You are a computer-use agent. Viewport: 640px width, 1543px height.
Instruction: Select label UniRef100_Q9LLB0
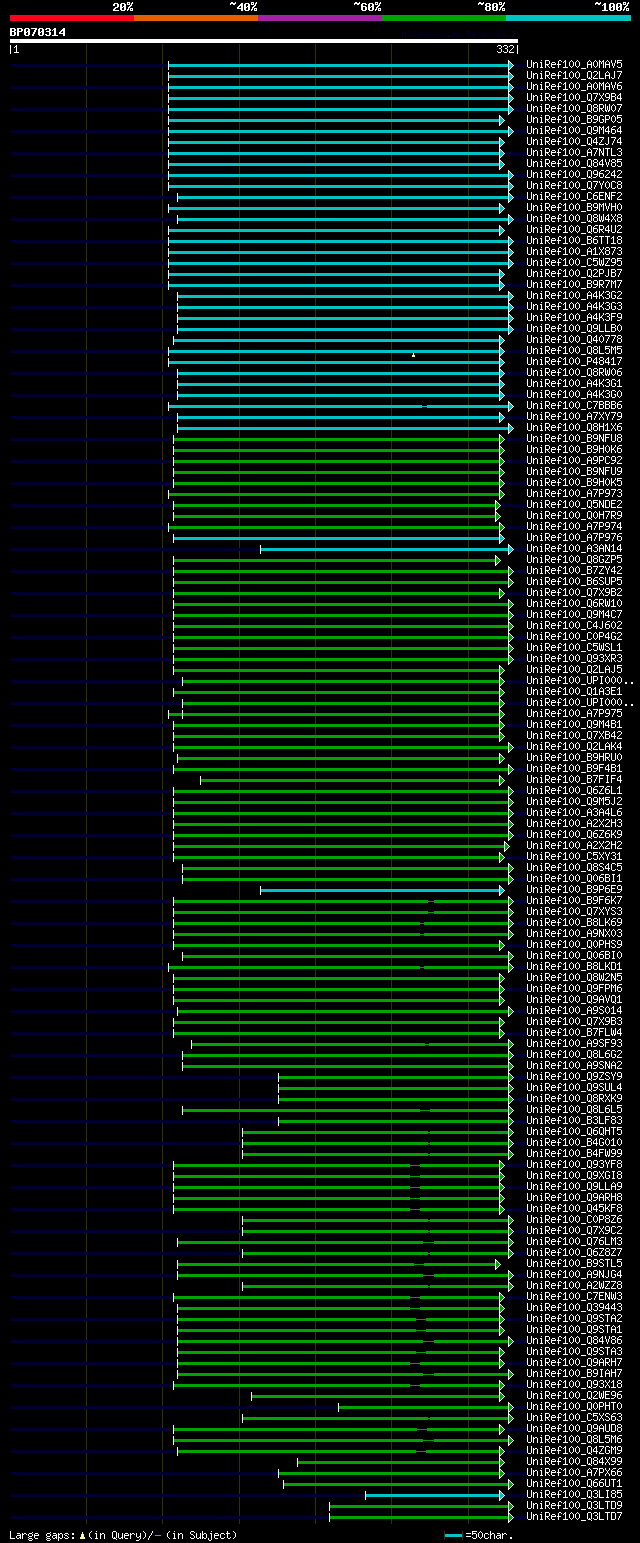click(x=574, y=328)
